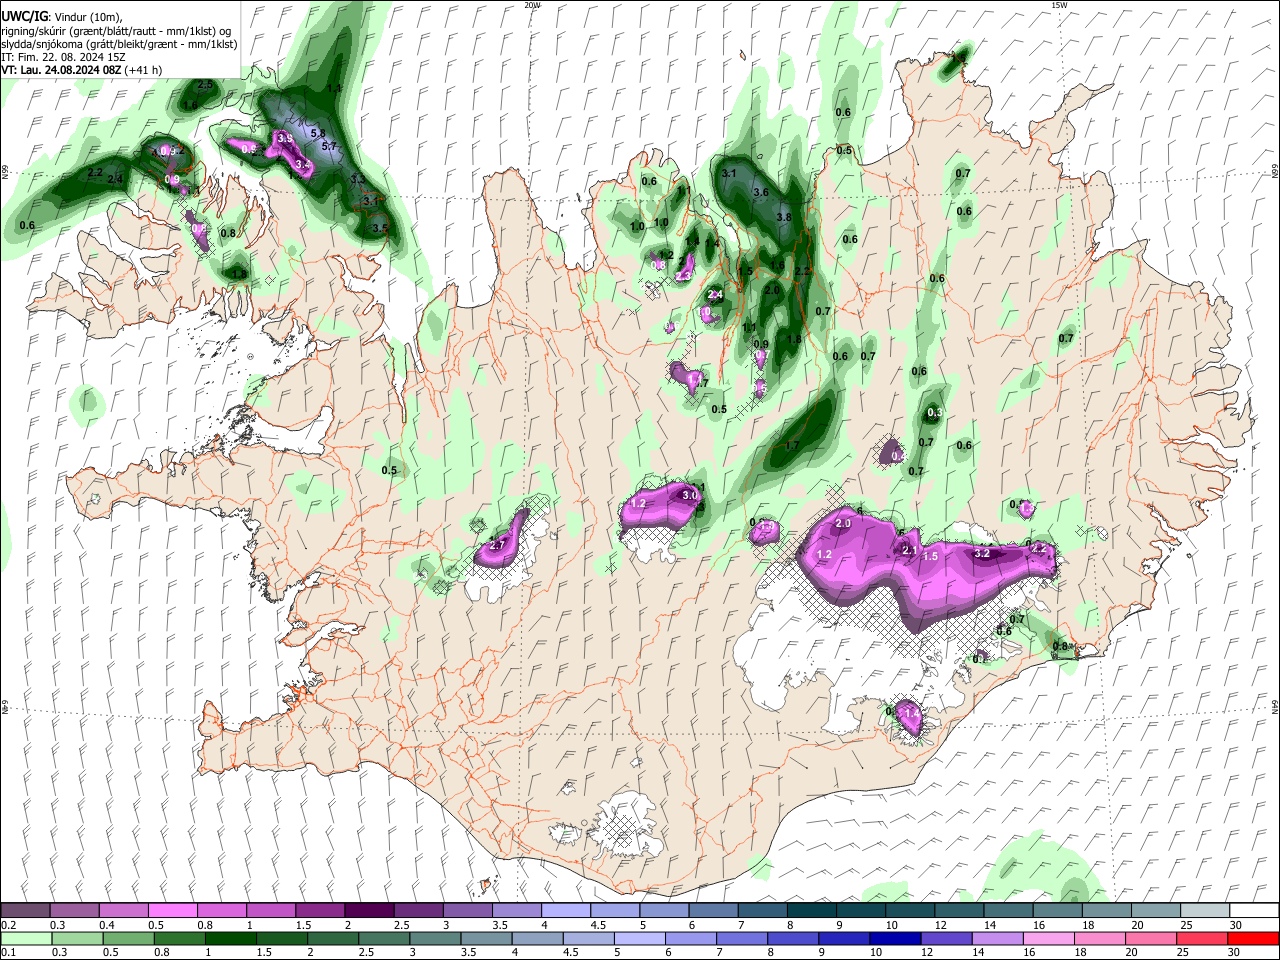Click the '(+41 h)' forecast offset text
Viewport: 1280px width, 960px height.
[x=144, y=70]
